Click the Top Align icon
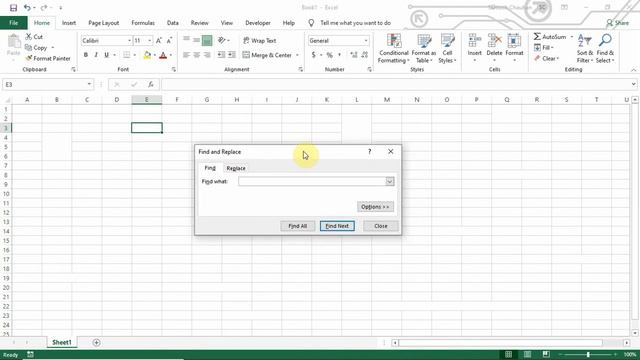This screenshot has height=360, width=640. tap(187, 40)
